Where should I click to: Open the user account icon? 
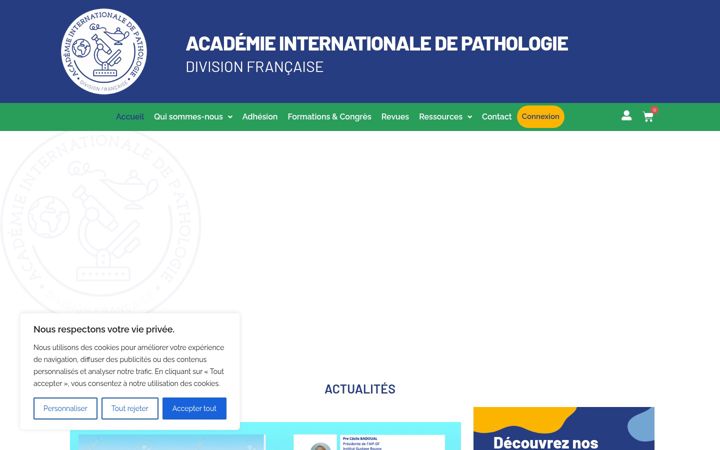coord(626,116)
